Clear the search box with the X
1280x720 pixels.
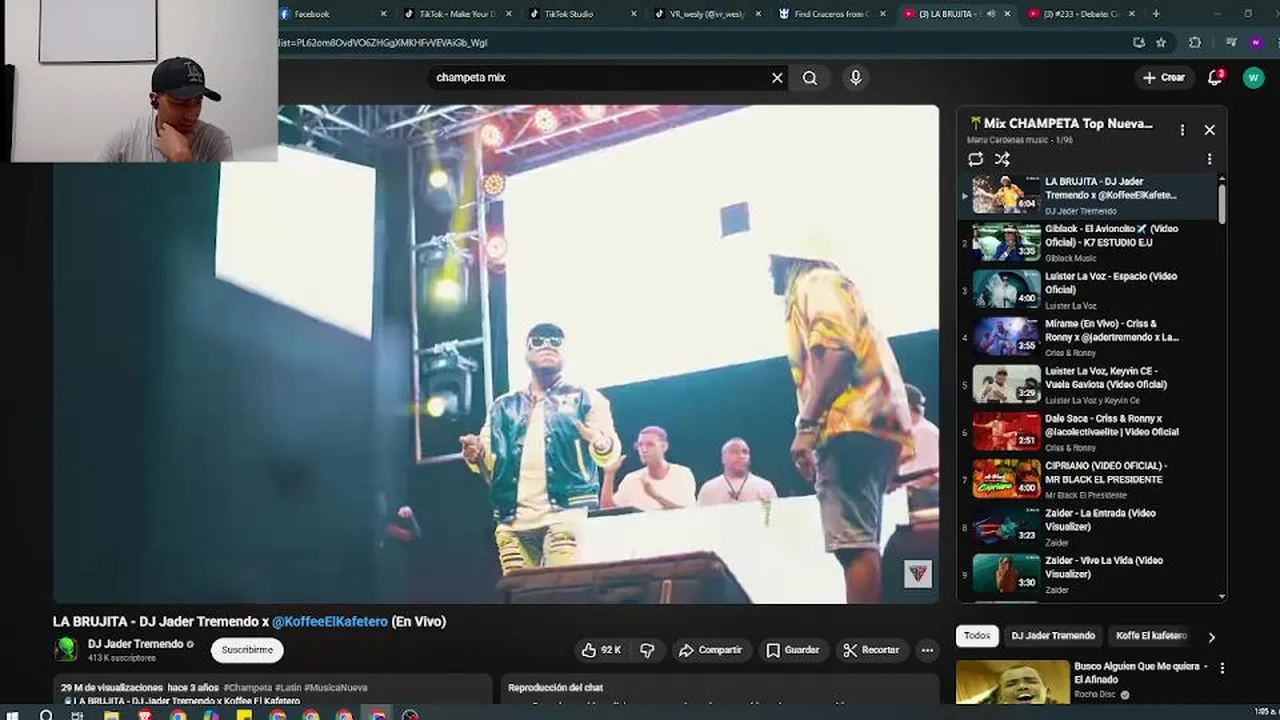(777, 78)
